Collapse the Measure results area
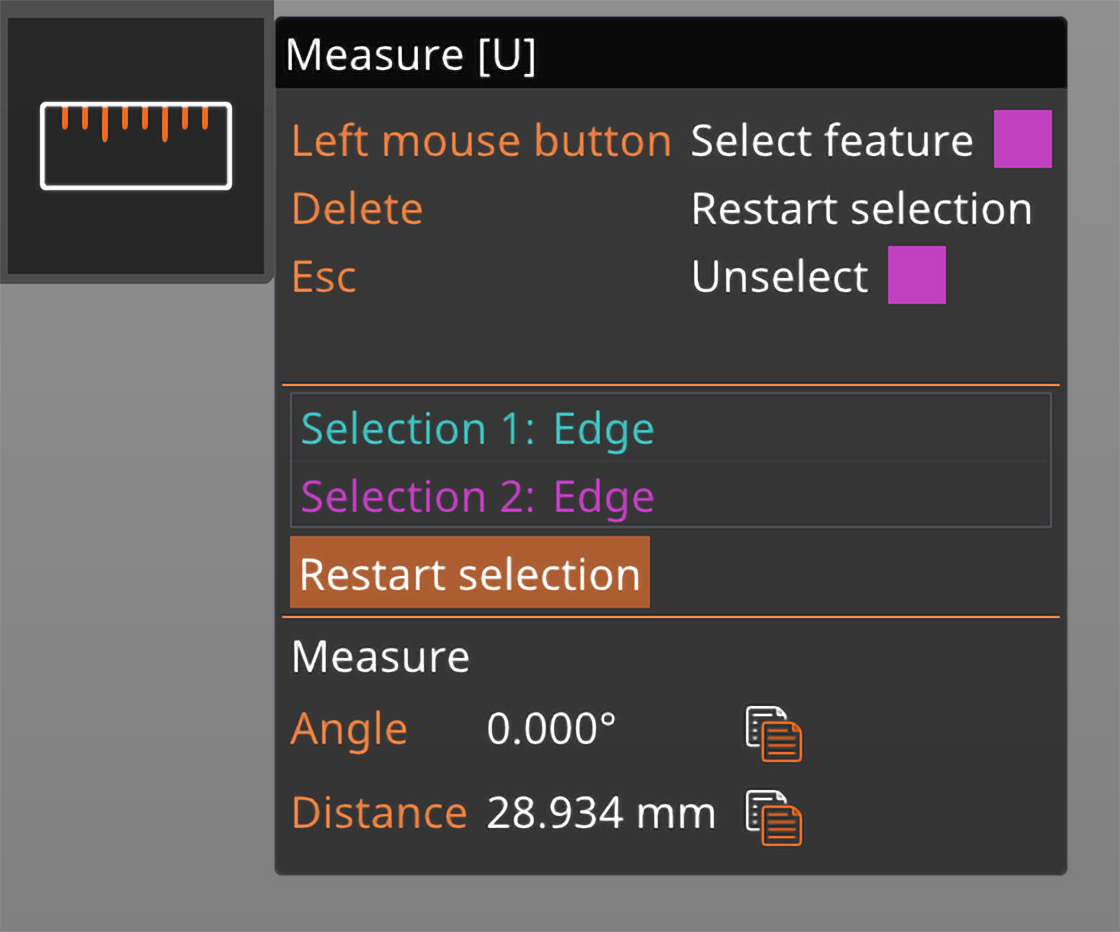1120x932 pixels. point(380,656)
